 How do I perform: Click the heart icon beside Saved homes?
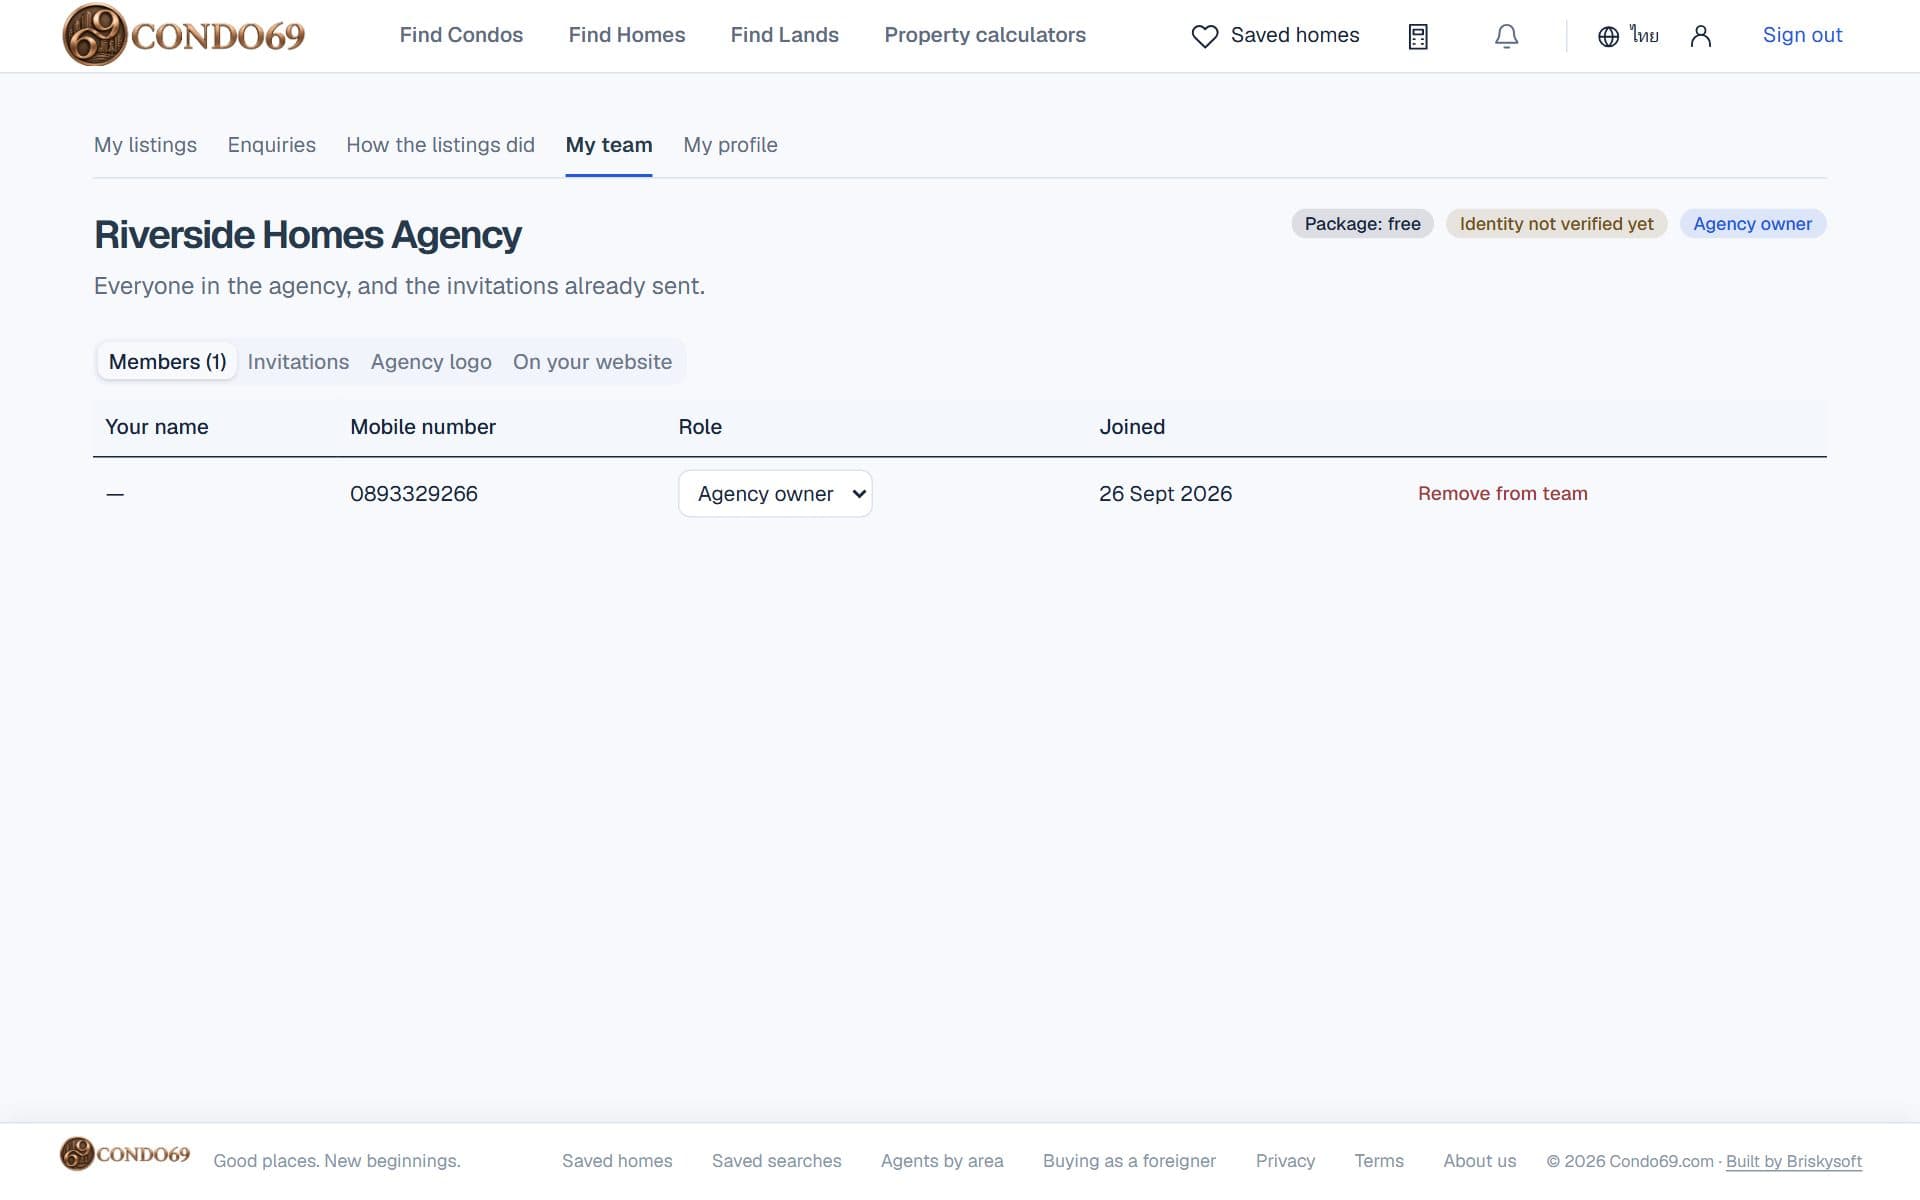click(1205, 36)
